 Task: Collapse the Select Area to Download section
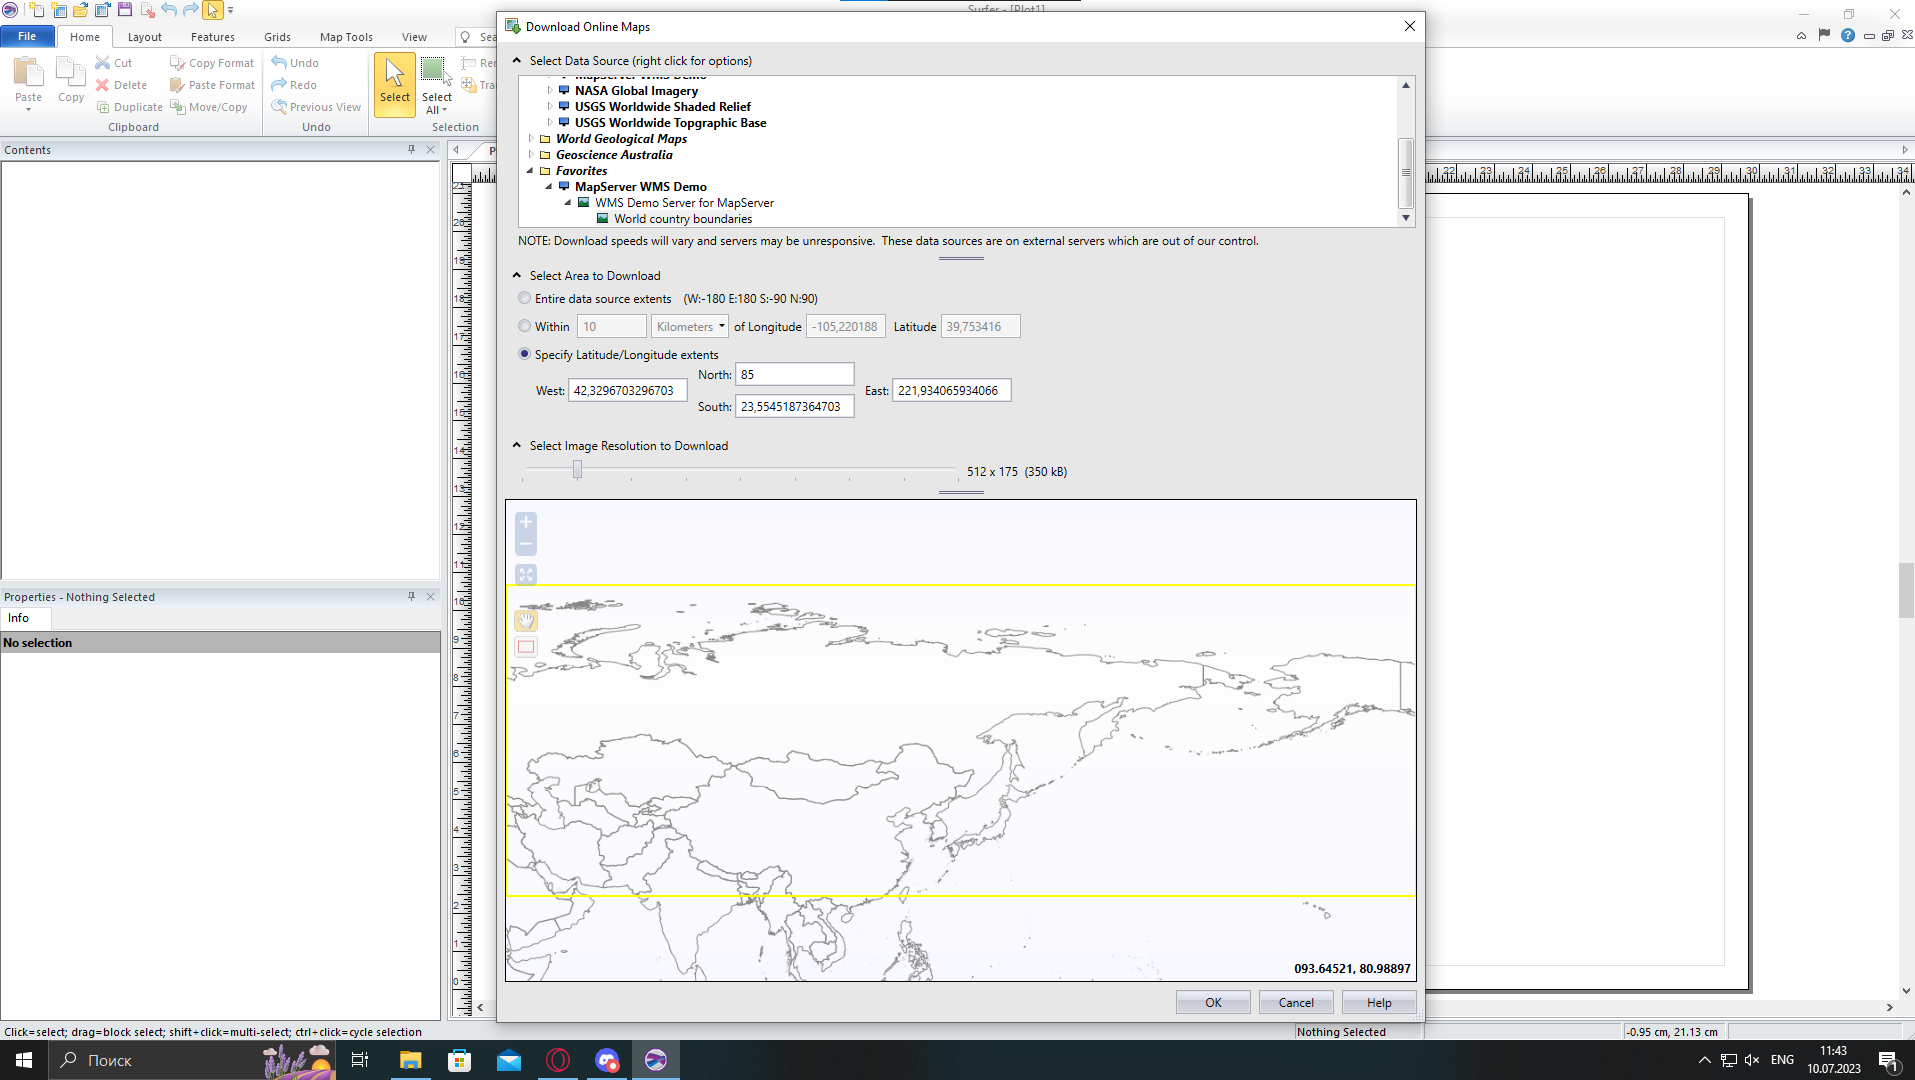[x=517, y=276]
